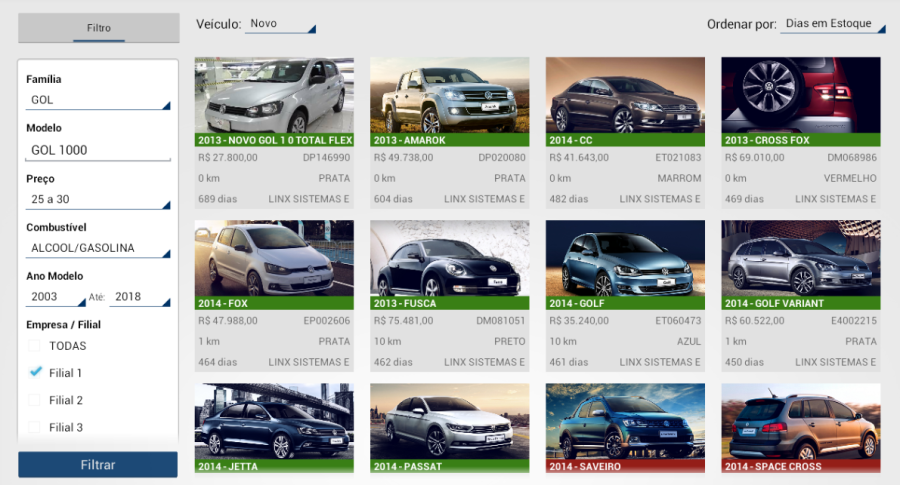Open the 2014 CC car photo
The height and width of the screenshot is (485, 900).
point(625,95)
